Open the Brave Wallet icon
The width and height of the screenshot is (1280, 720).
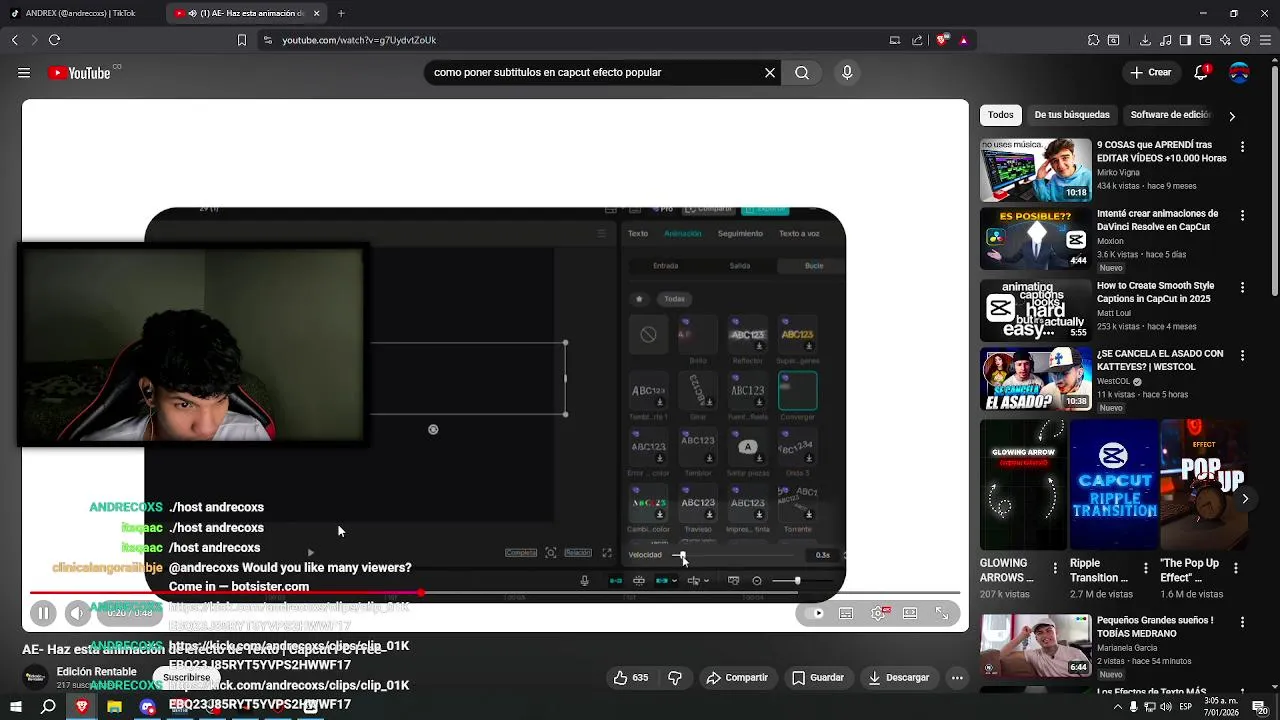(1205, 40)
